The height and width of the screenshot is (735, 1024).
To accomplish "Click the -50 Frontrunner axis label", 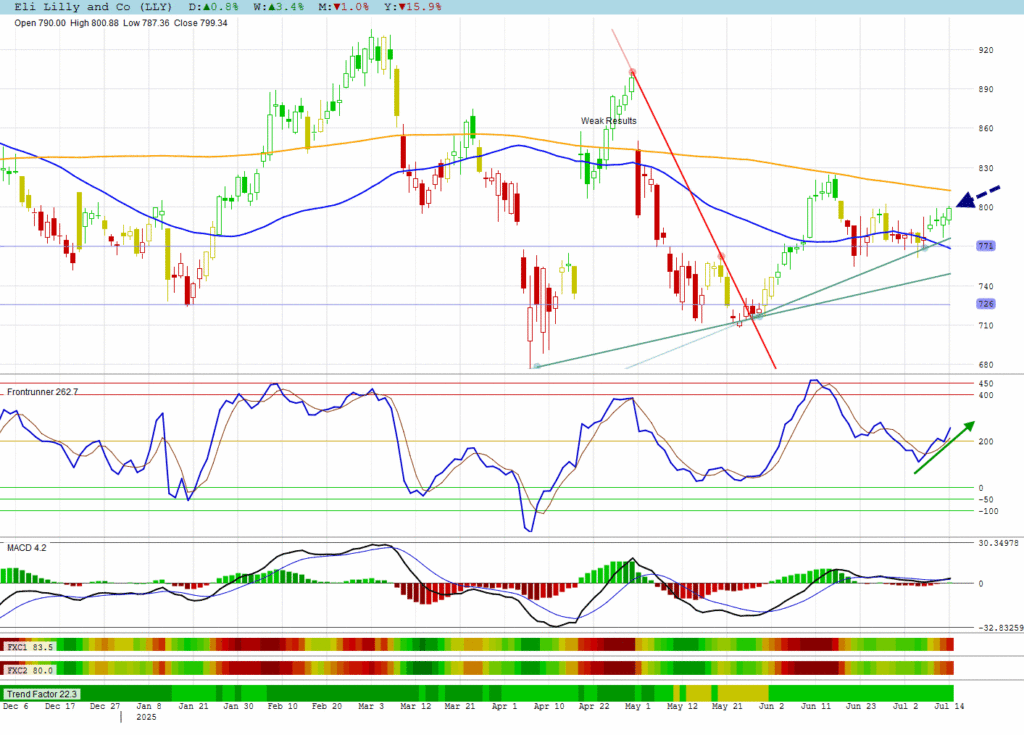I will pos(985,500).
